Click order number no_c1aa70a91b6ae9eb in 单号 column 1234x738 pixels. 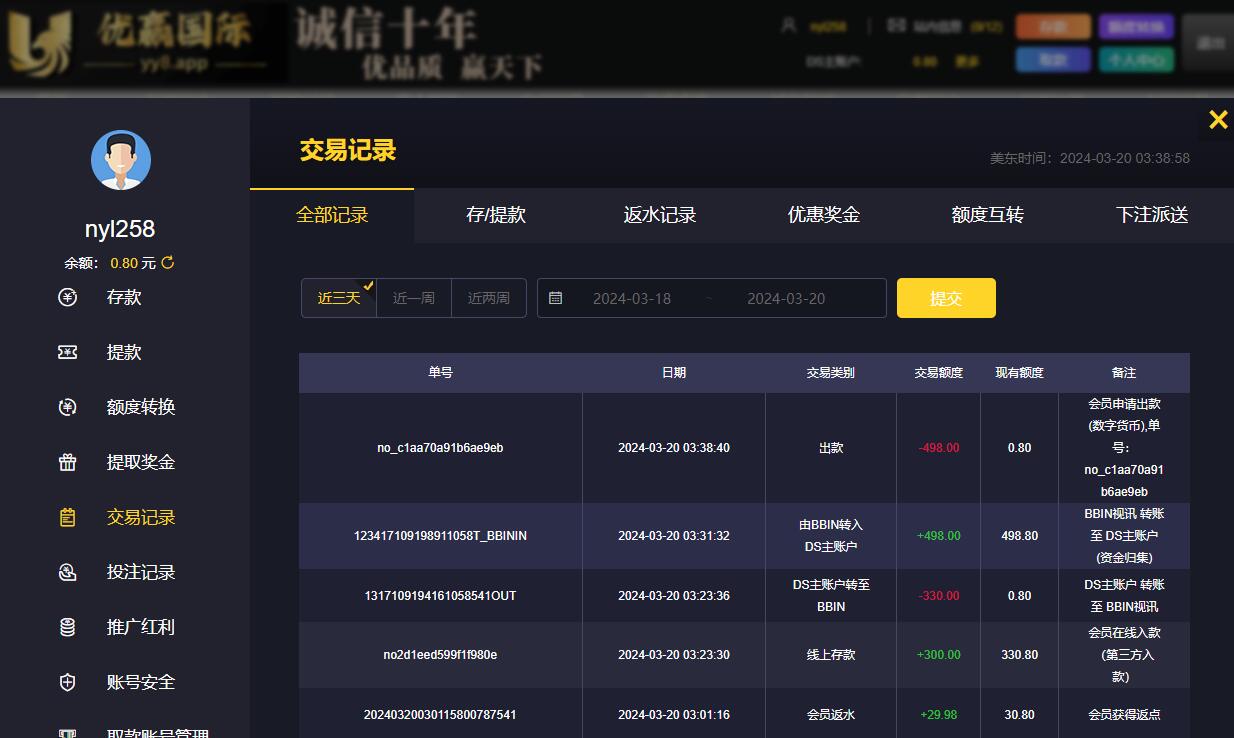click(440, 448)
